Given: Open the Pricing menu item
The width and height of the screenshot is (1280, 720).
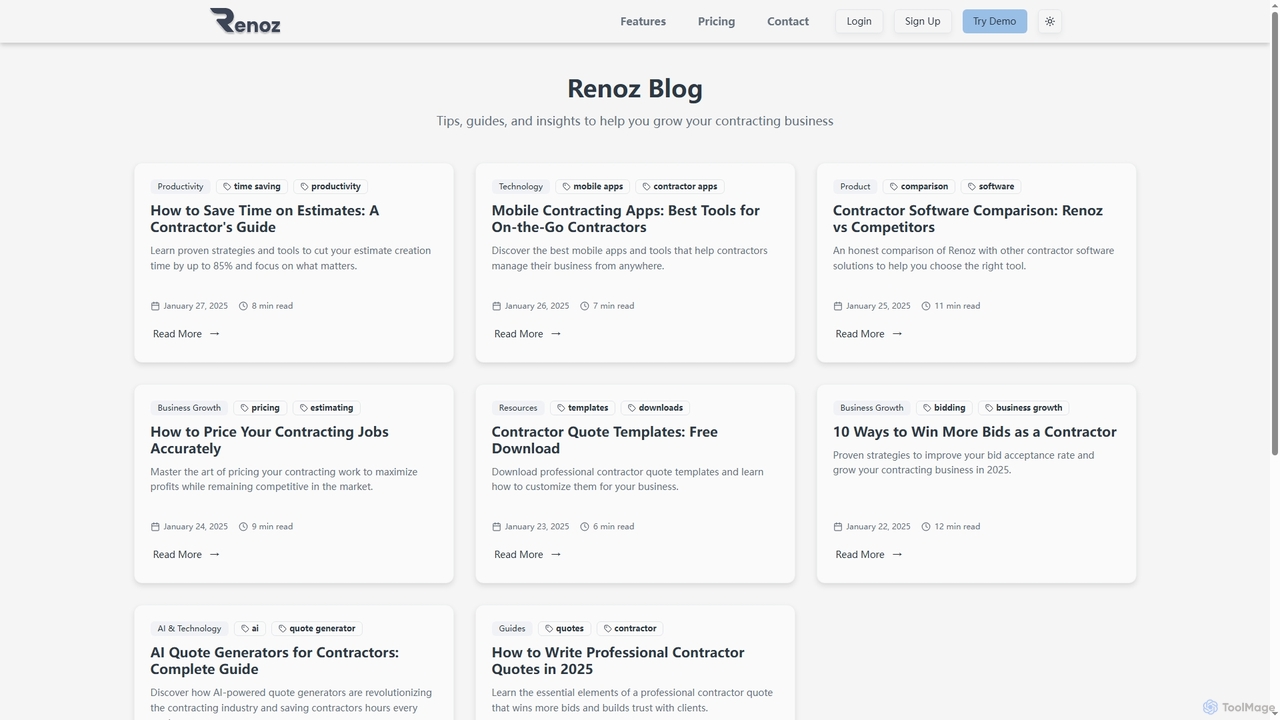Looking at the screenshot, I should tap(716, 21).
